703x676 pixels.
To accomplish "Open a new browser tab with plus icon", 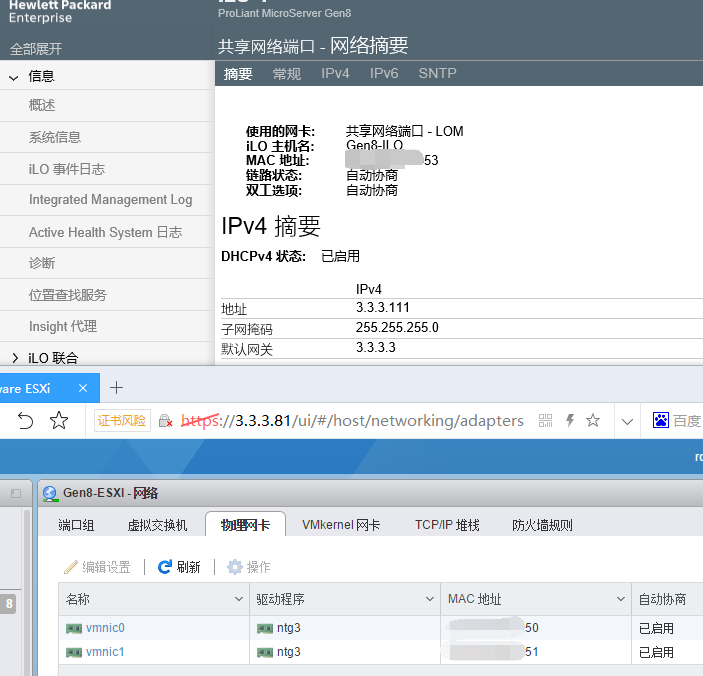I will pos(117,388).
